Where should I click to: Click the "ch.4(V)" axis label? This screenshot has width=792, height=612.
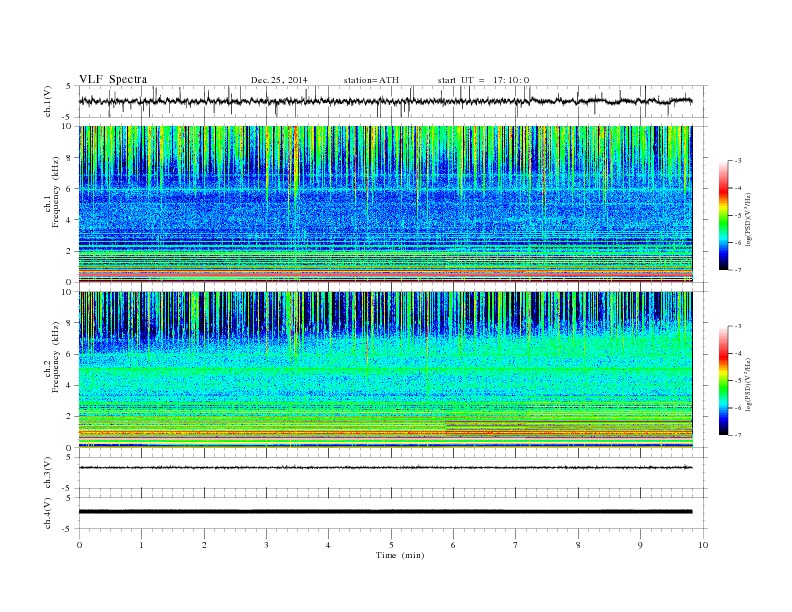pyautogui.click(x=47, y=513)
